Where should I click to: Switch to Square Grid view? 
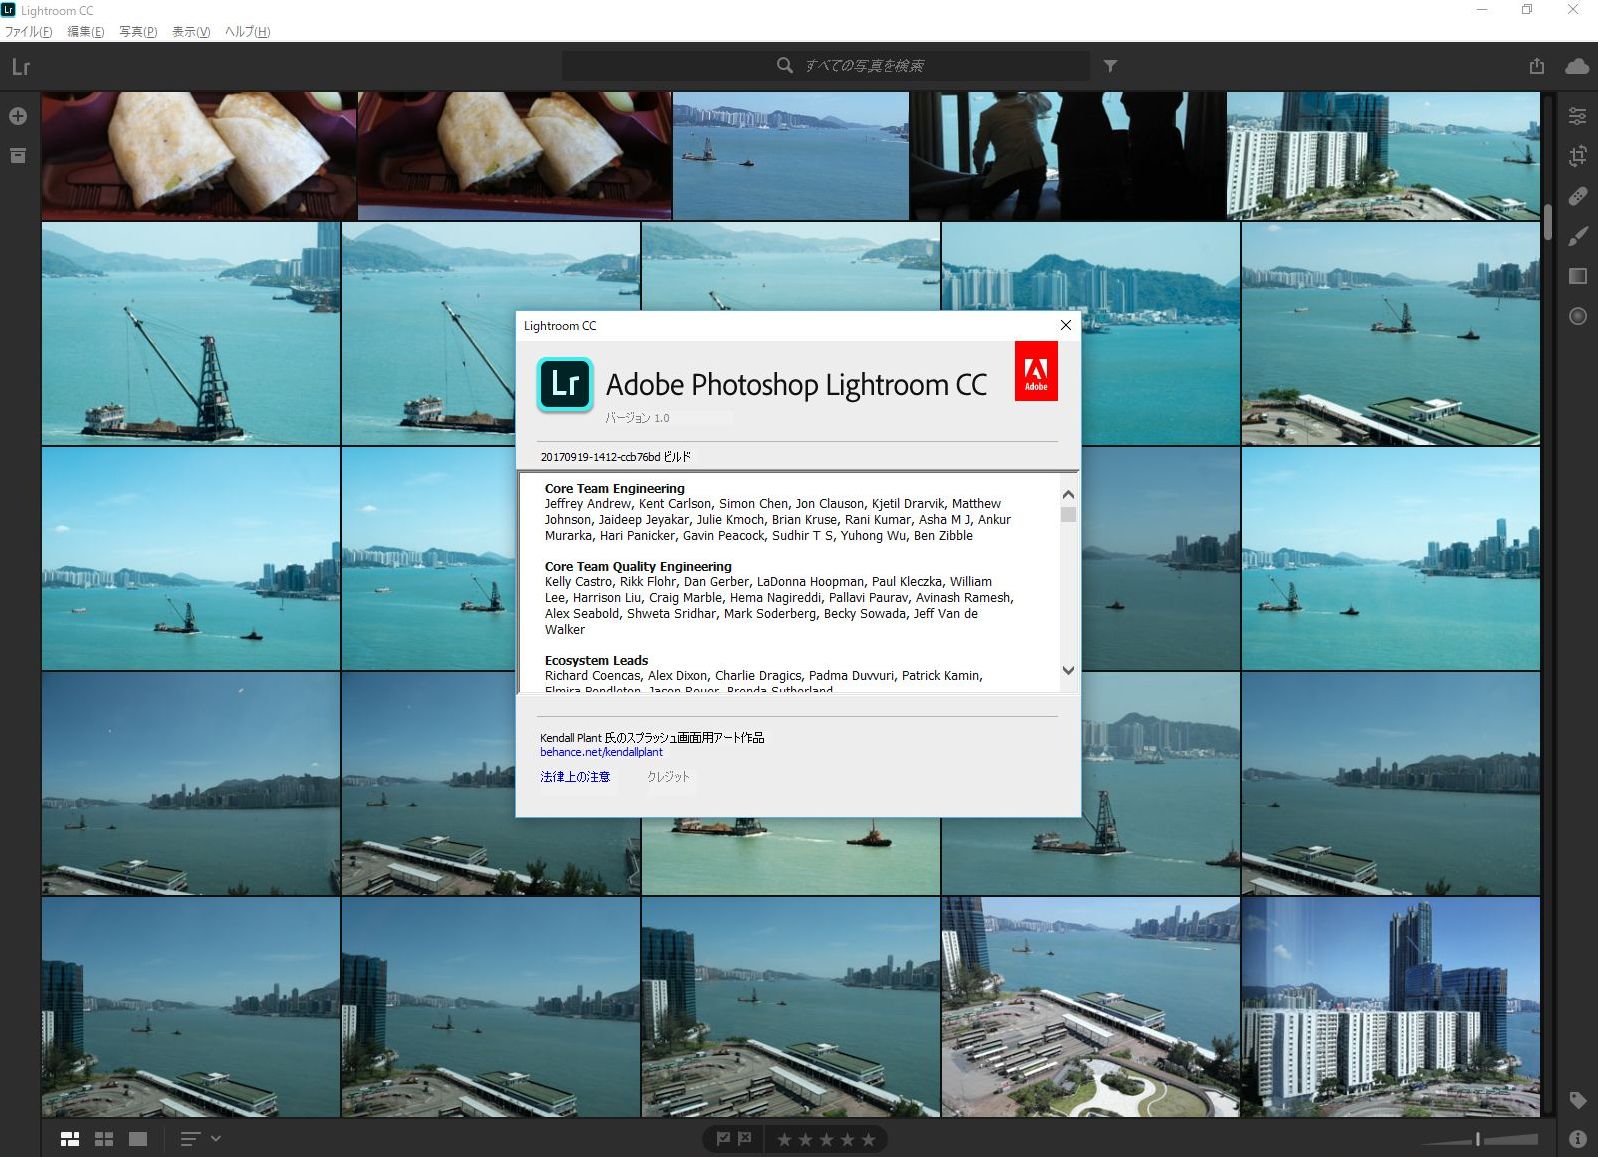pos(104,1139)
